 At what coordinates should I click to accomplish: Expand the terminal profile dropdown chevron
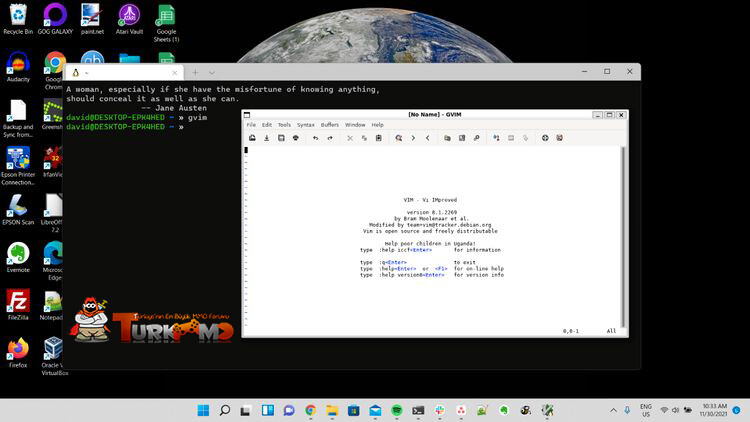click(x=212, y=73)
